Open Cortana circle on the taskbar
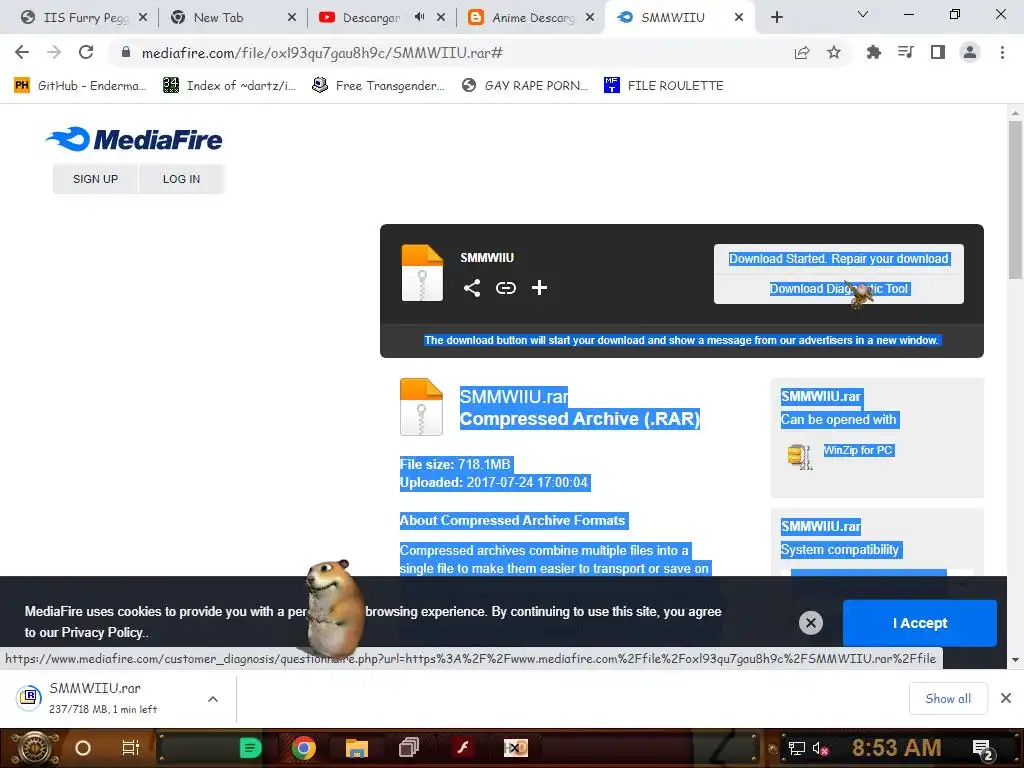Viewport: 1024px width, 768px height. pyautogui.click(x=83, y=748)
